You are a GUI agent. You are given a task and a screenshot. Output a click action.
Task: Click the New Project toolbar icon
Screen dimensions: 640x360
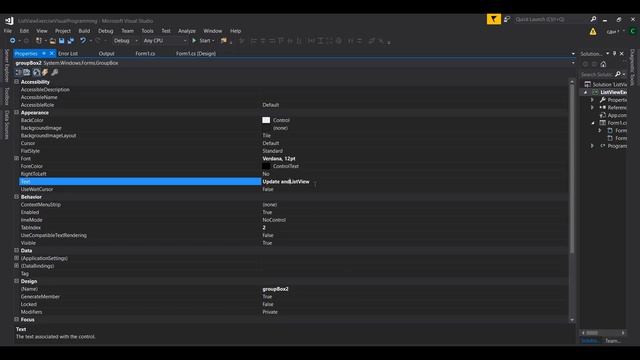(x=39, y=41)
